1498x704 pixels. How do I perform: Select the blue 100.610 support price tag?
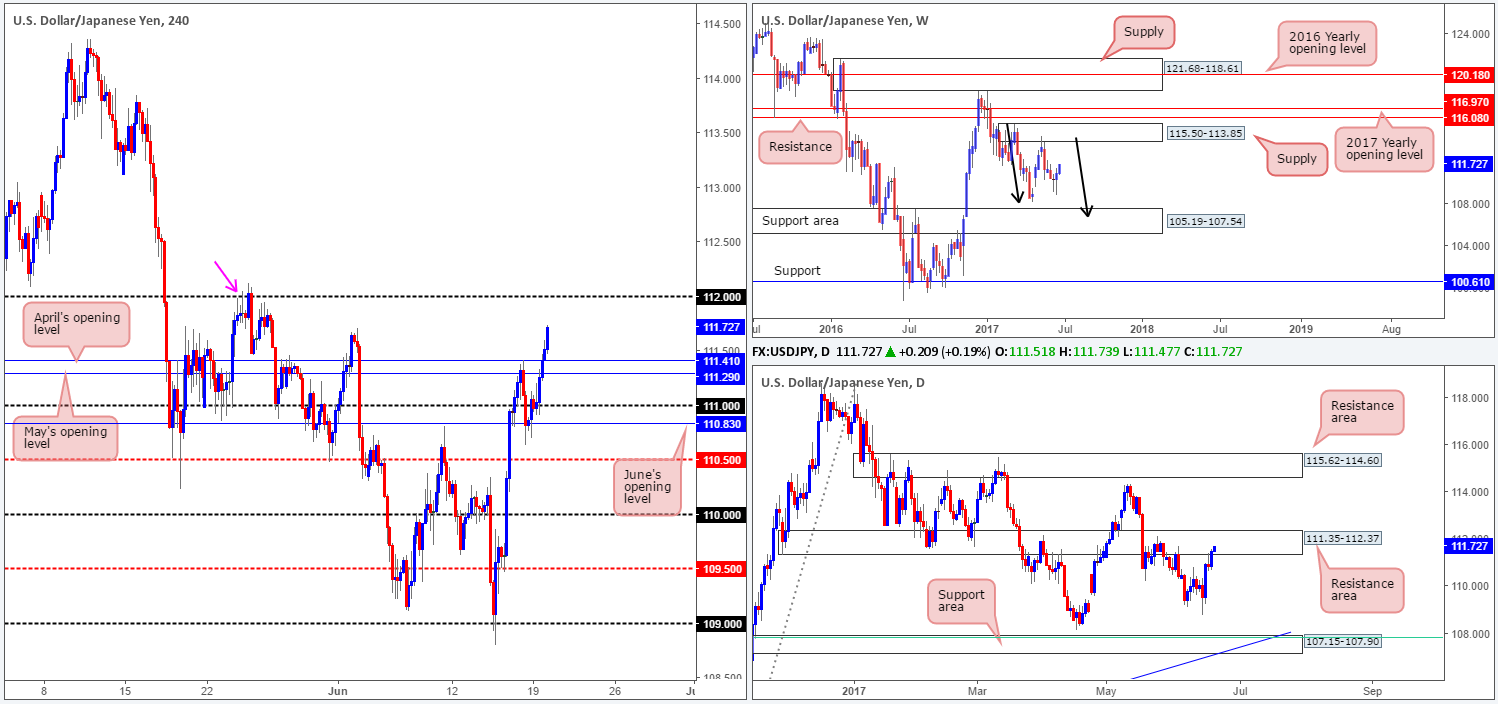click(x=1470, y=284)
